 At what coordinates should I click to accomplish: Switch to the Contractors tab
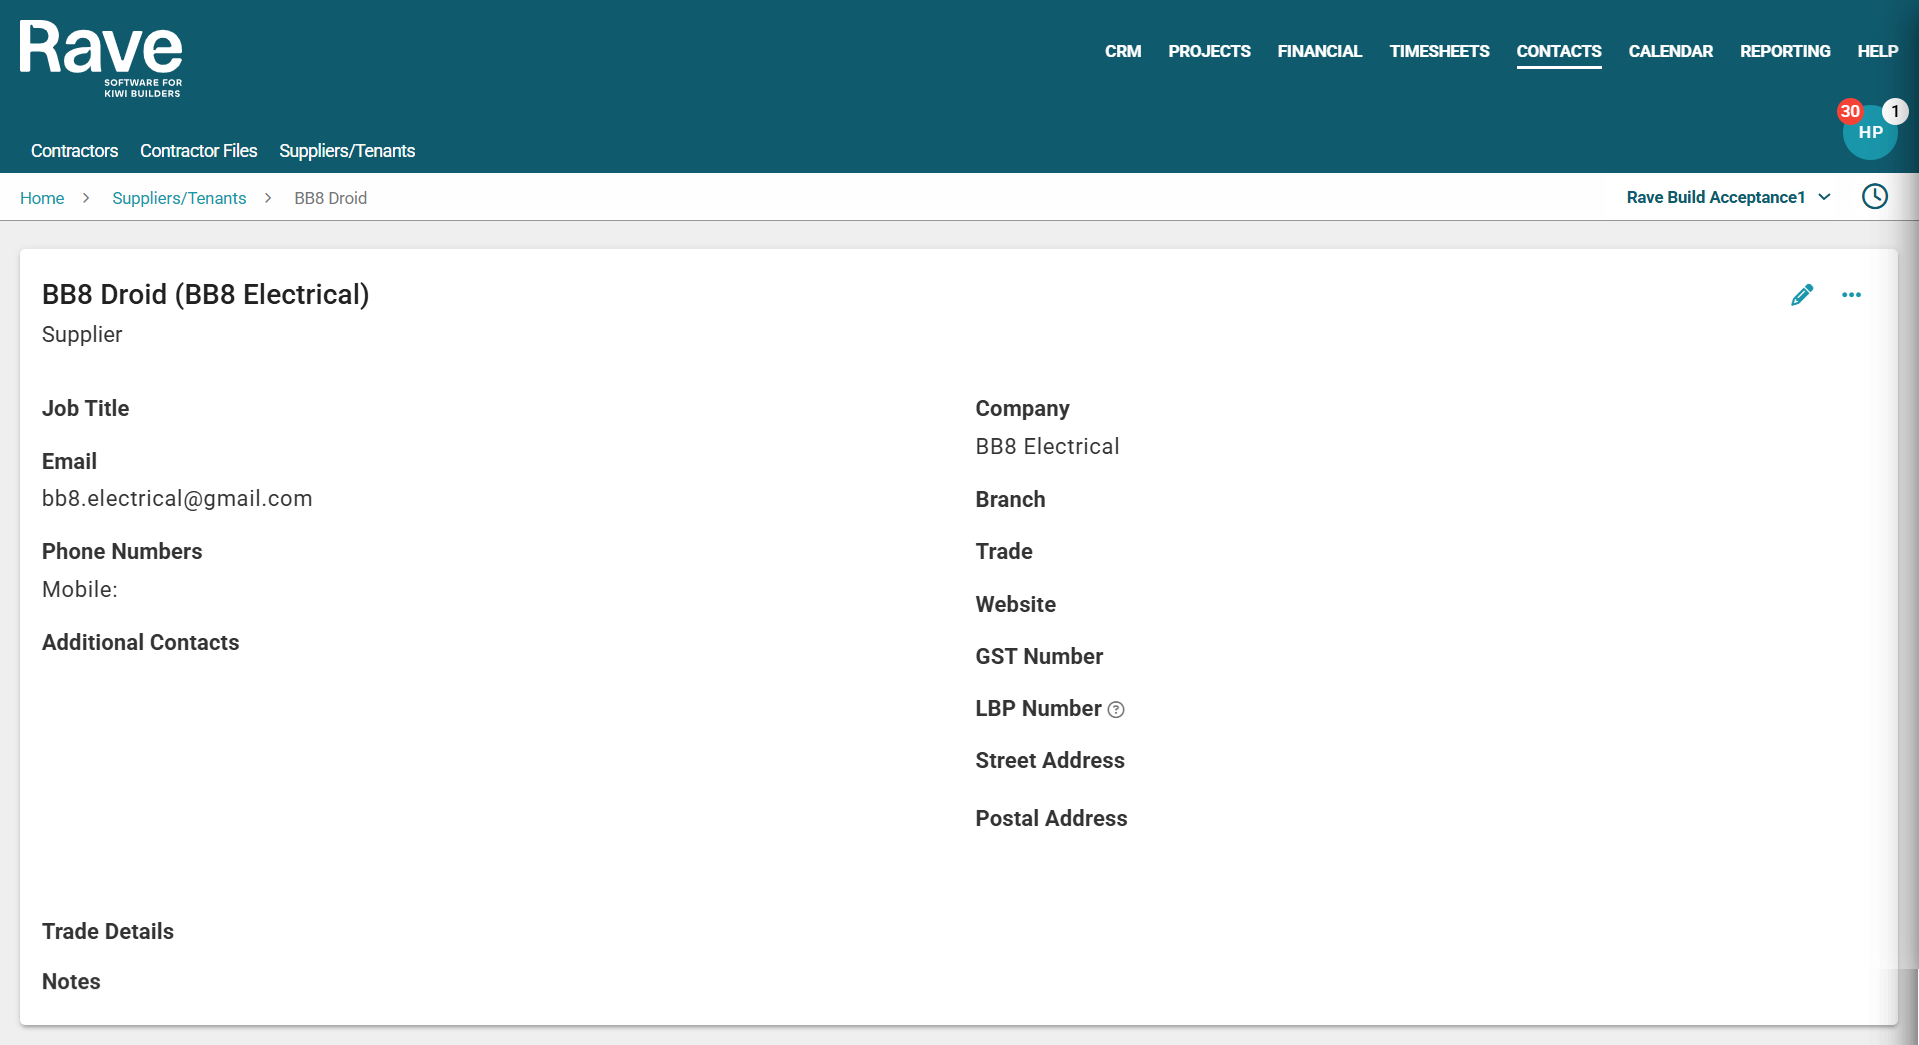click(x=74, y=151)
